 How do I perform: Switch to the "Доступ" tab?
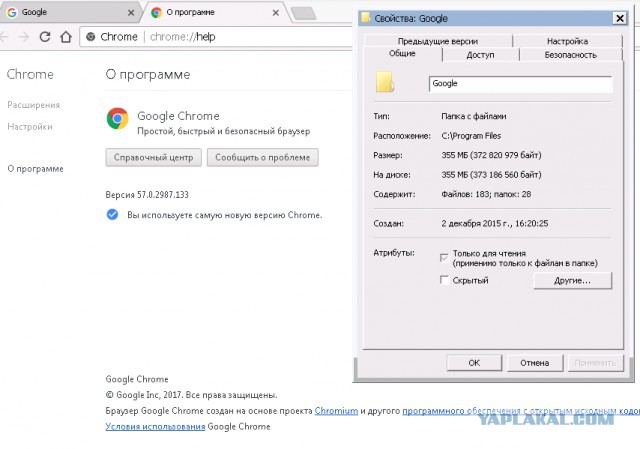click(480, 55)
